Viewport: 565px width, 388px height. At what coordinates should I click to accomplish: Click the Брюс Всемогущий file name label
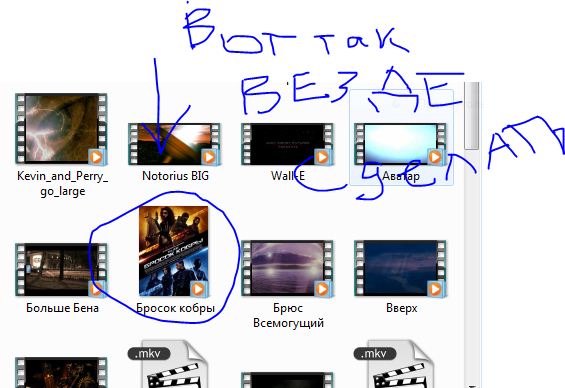coord(288,315)
